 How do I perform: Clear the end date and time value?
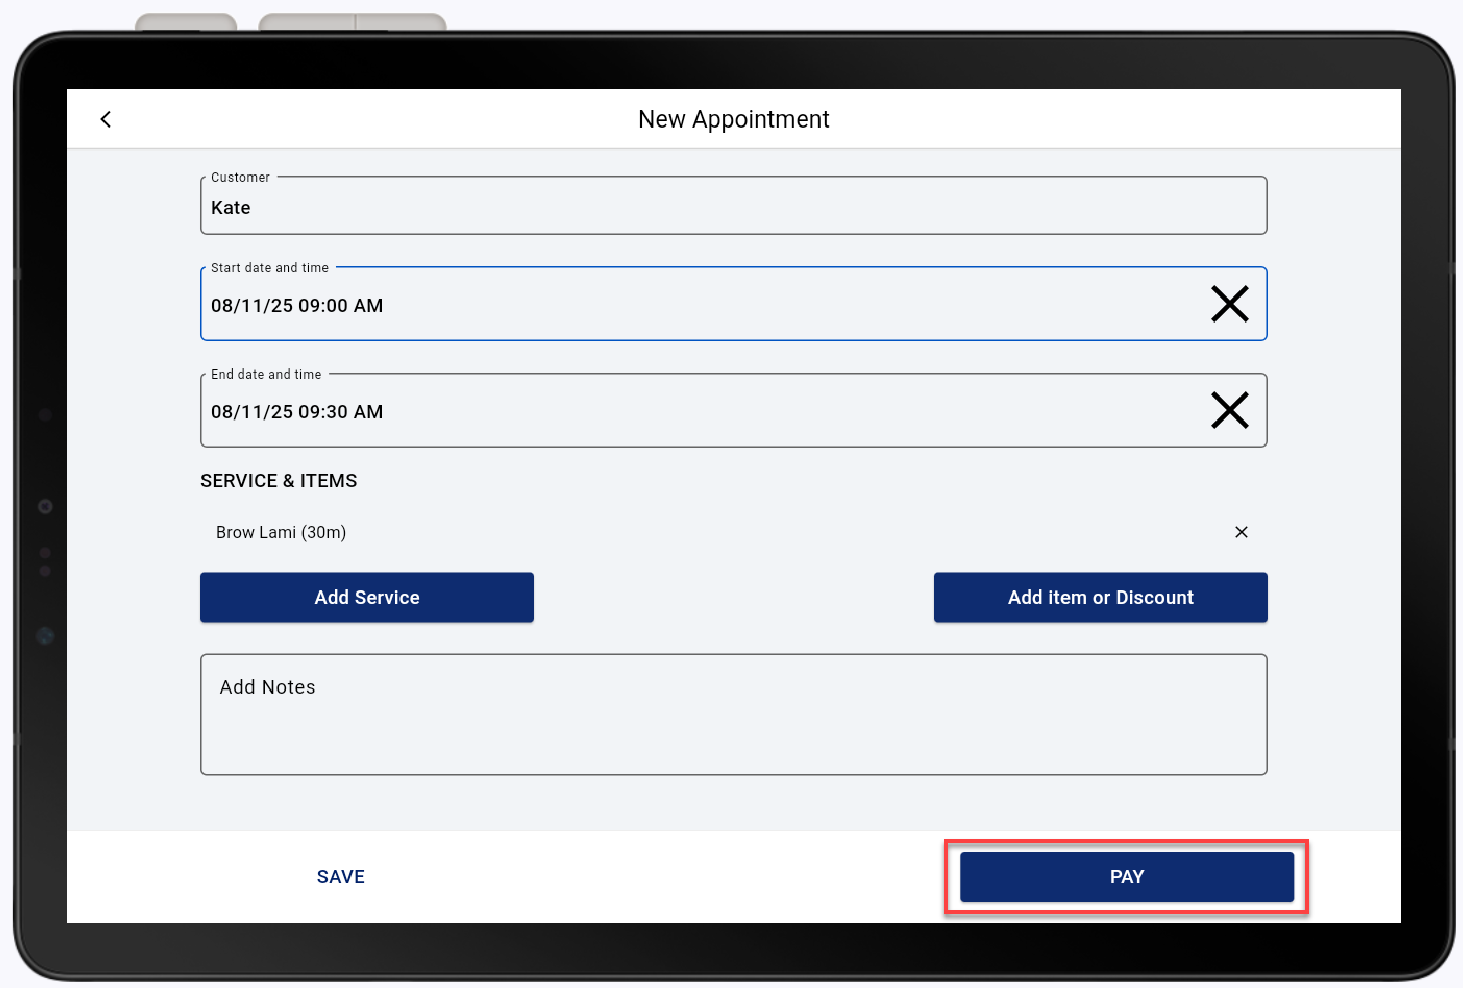(x=1230, y=410)
